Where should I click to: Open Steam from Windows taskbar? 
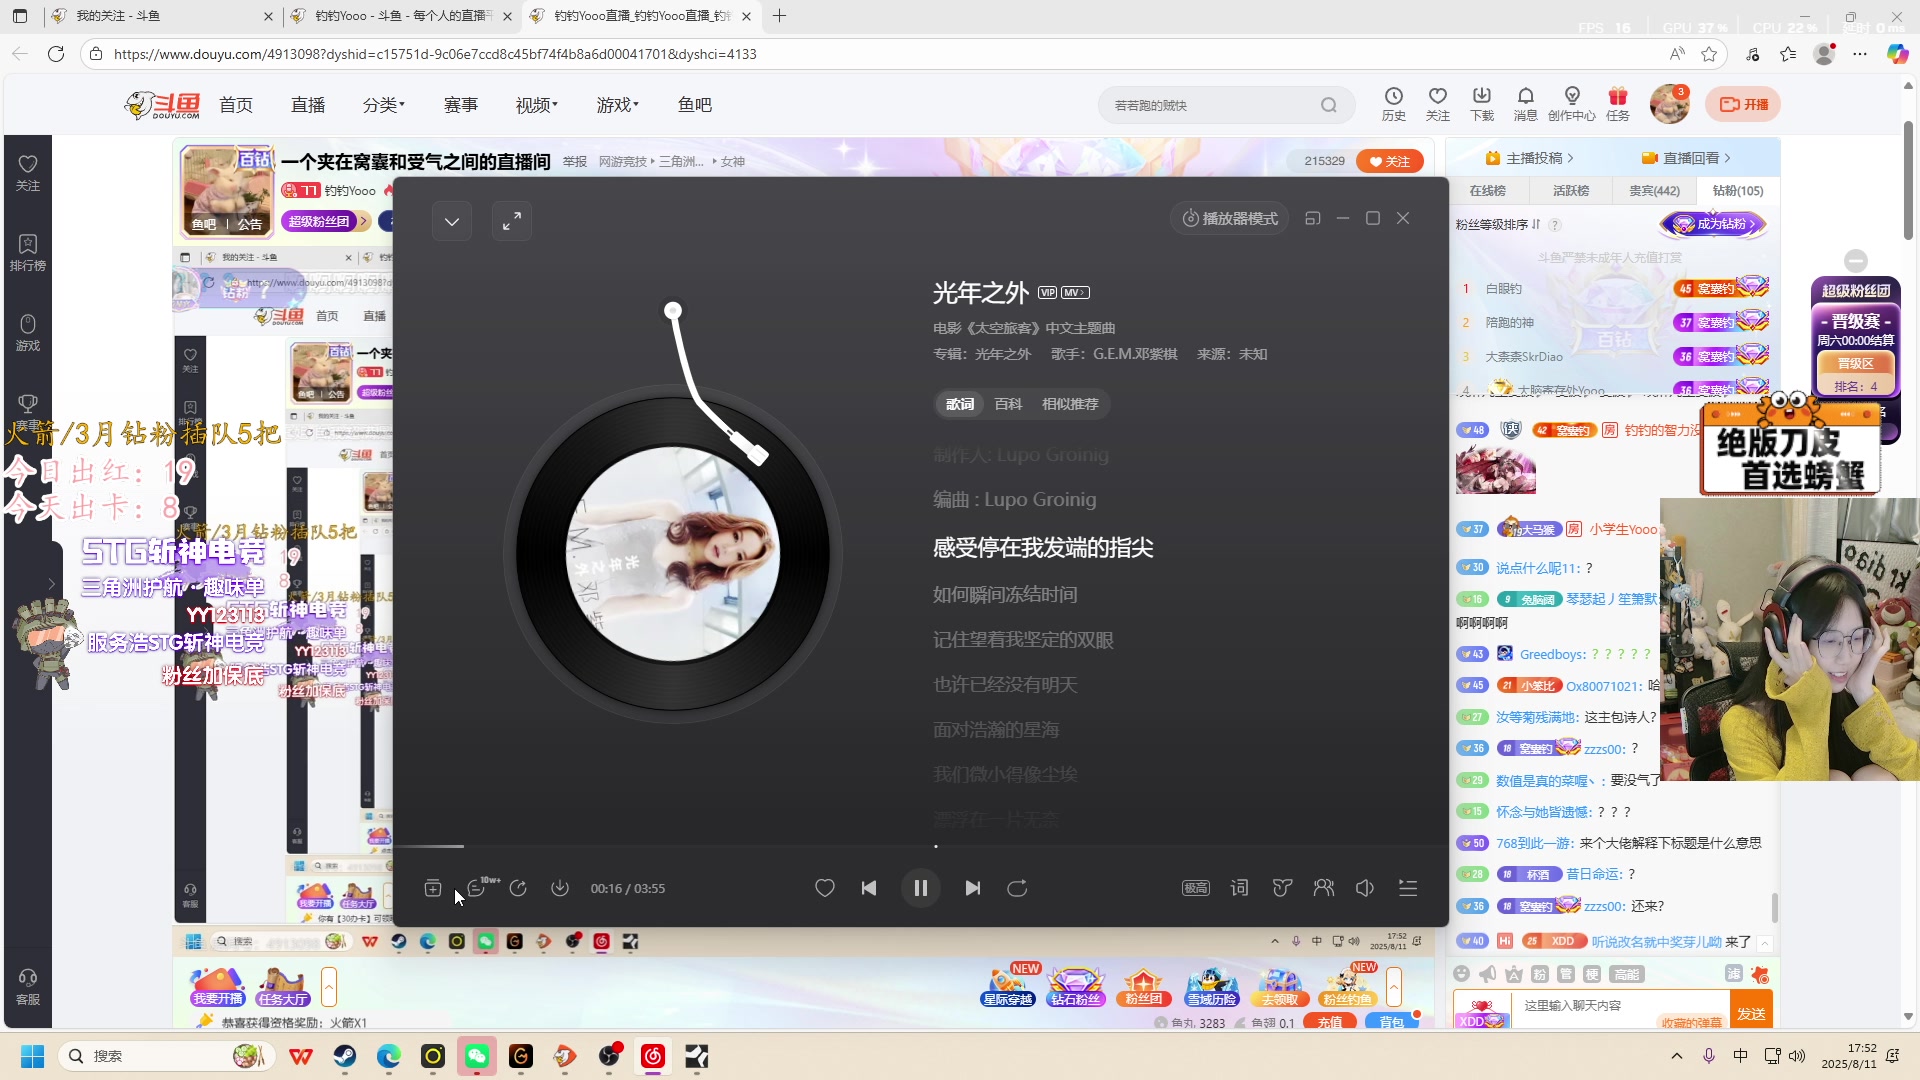tap(345, 1056)
